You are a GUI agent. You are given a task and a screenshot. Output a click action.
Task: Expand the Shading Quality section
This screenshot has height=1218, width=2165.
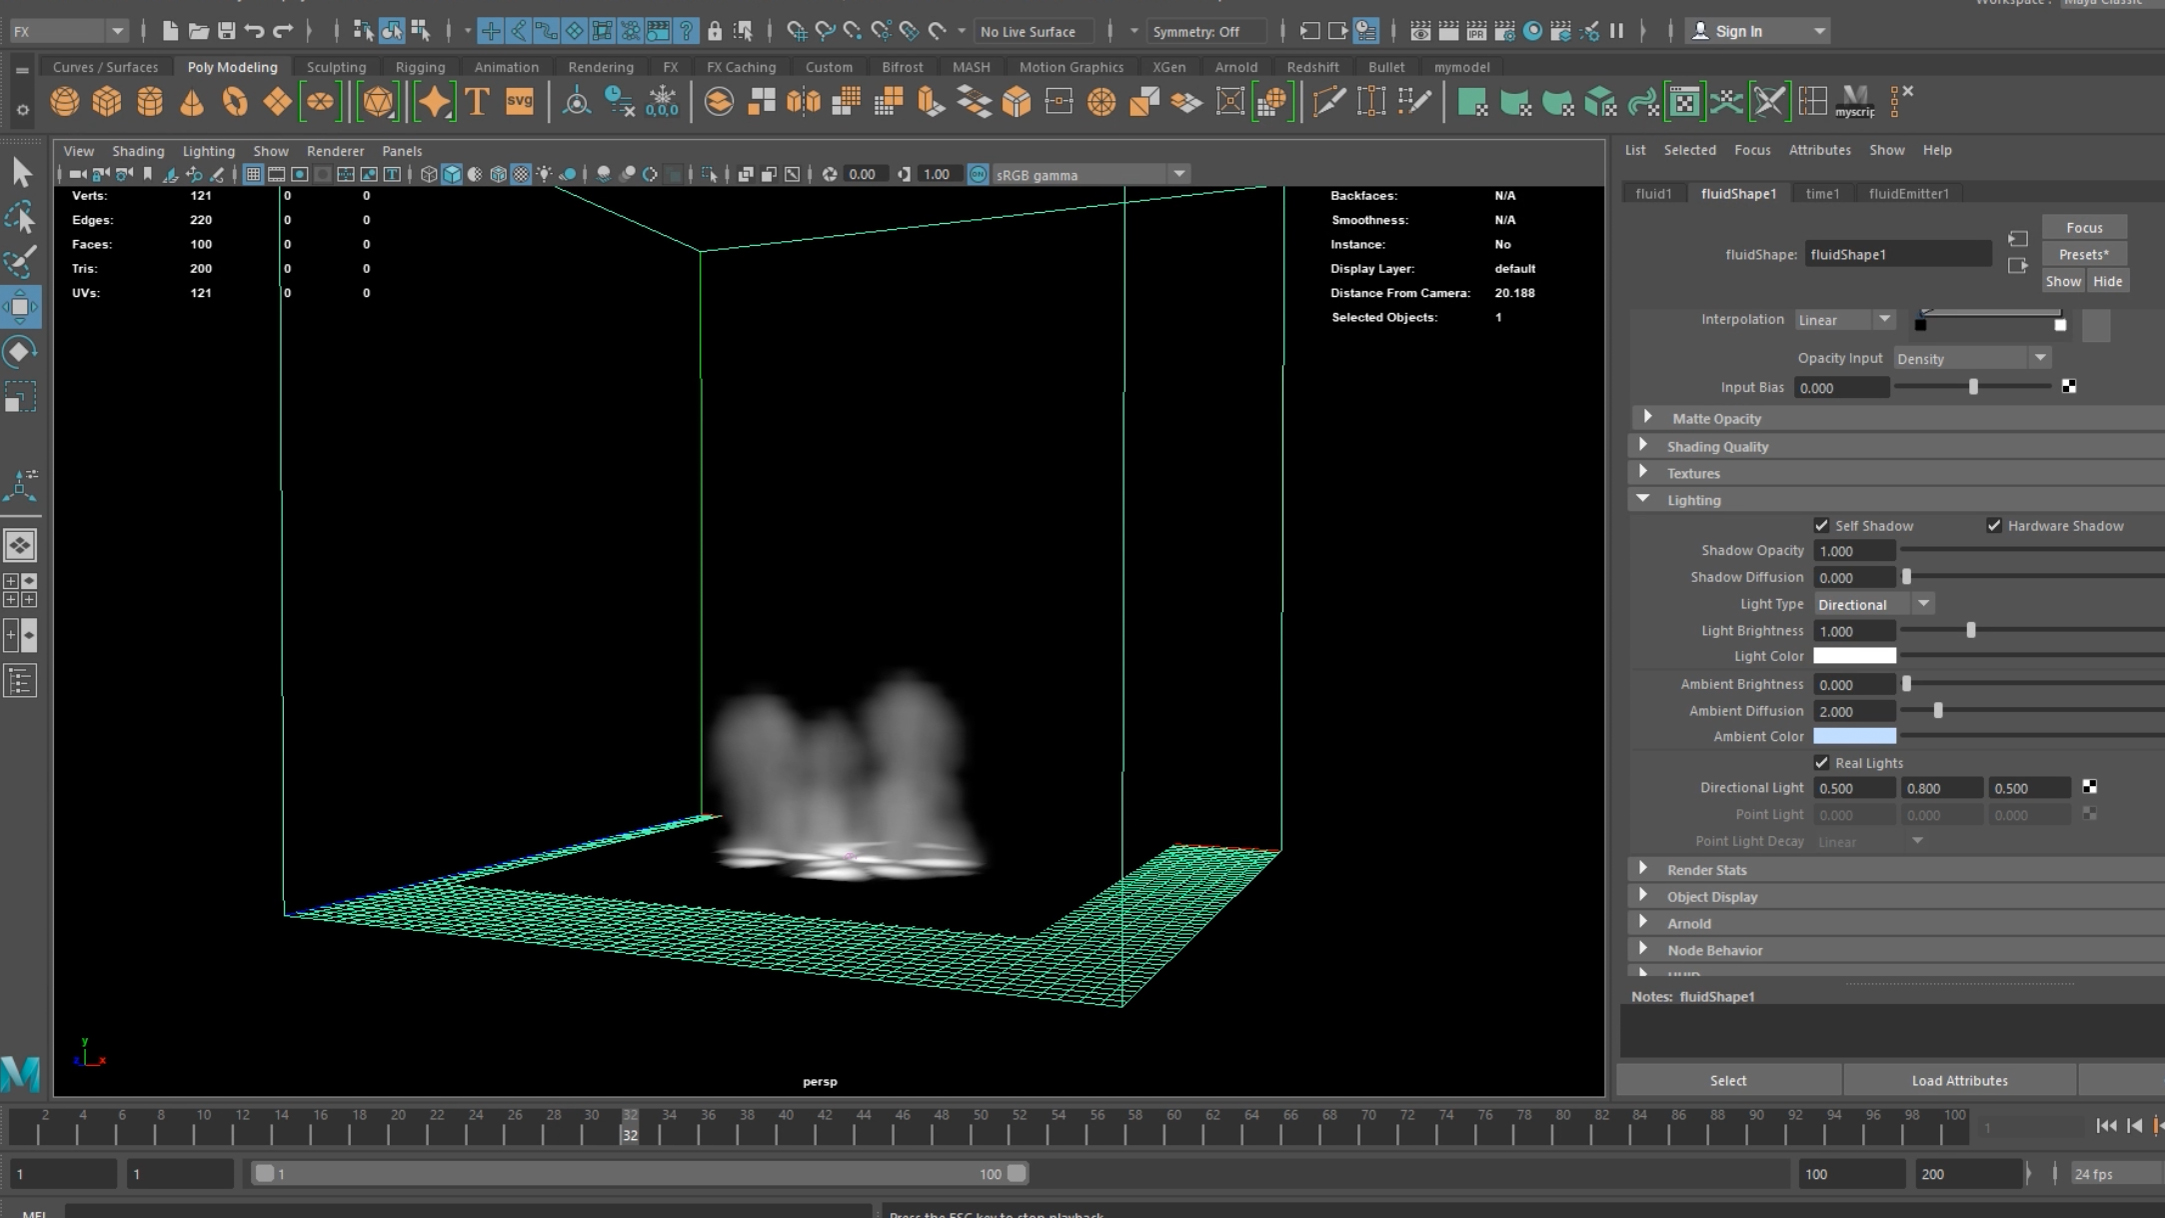click(x=1717, y=447)
